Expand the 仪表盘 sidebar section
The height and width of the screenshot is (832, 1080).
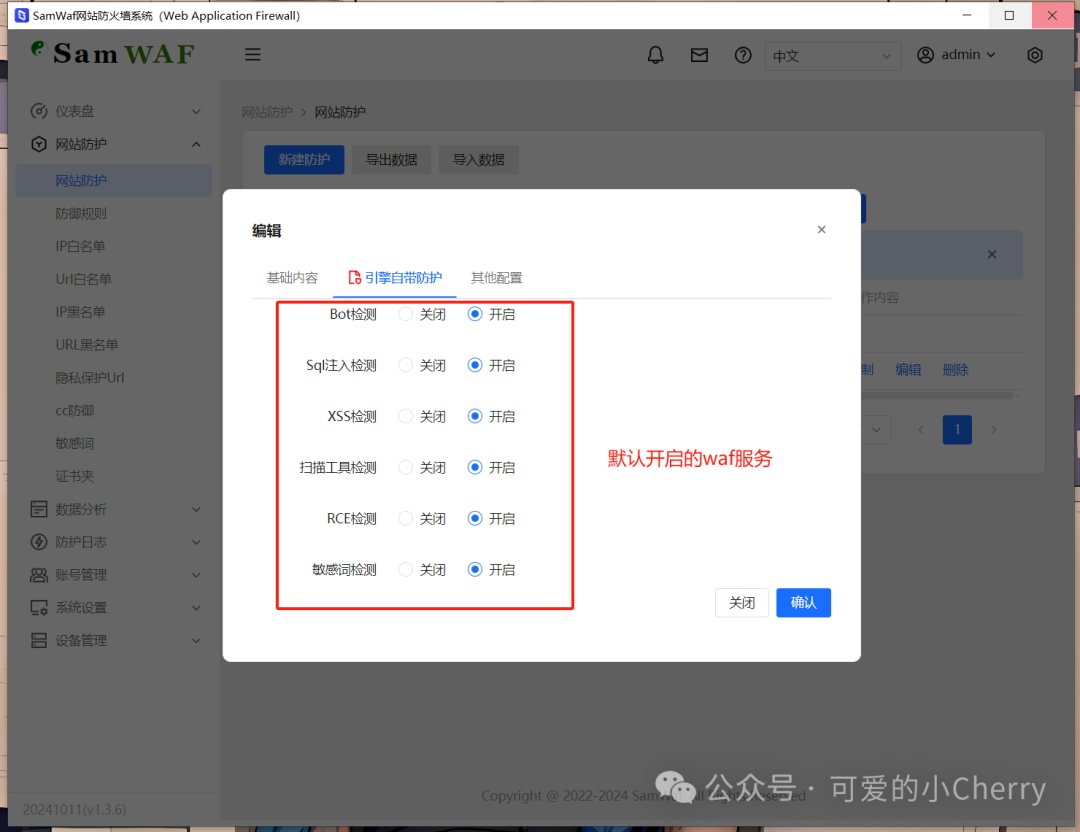(x=196, y=112)
